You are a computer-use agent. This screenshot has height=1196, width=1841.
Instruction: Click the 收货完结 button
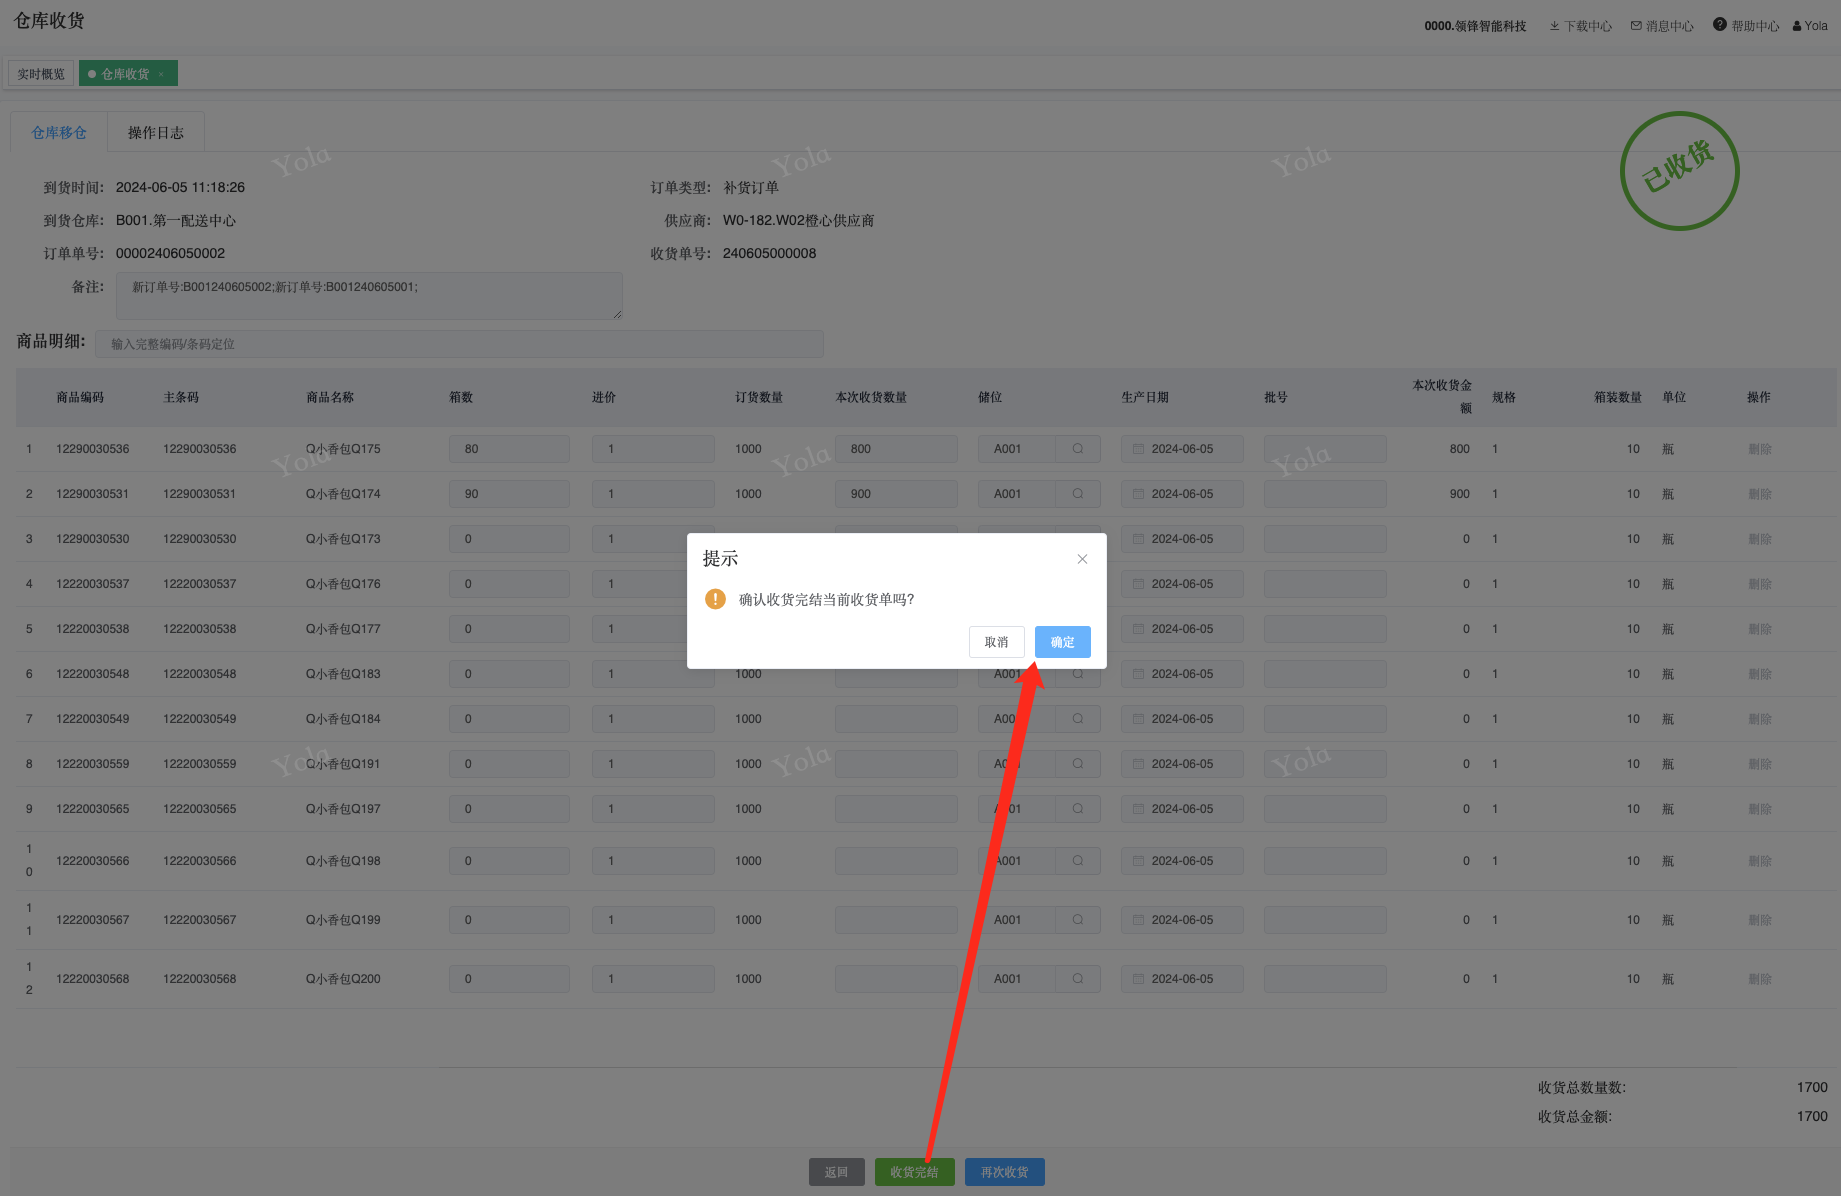click(914, 1172)
